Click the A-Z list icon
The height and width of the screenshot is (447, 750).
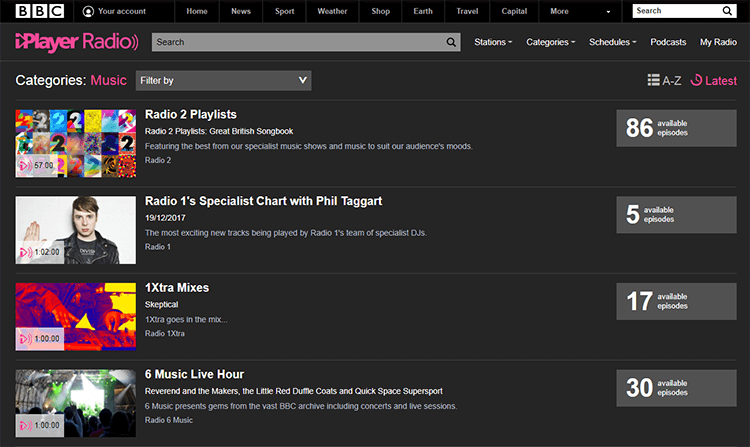tap(653, 80)
